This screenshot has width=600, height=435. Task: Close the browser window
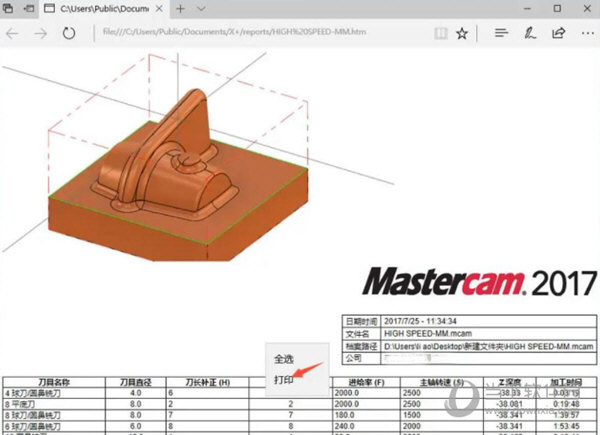click(x=587, y=8)
